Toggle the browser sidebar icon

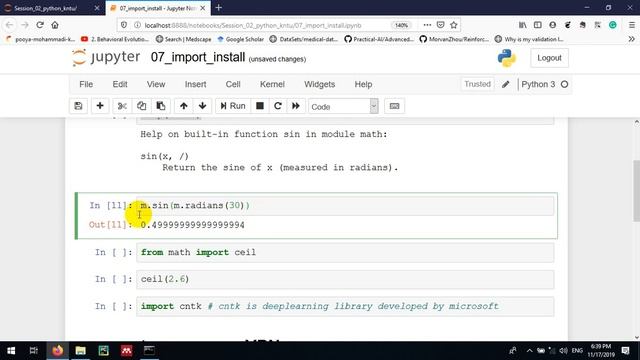point(538,25)
